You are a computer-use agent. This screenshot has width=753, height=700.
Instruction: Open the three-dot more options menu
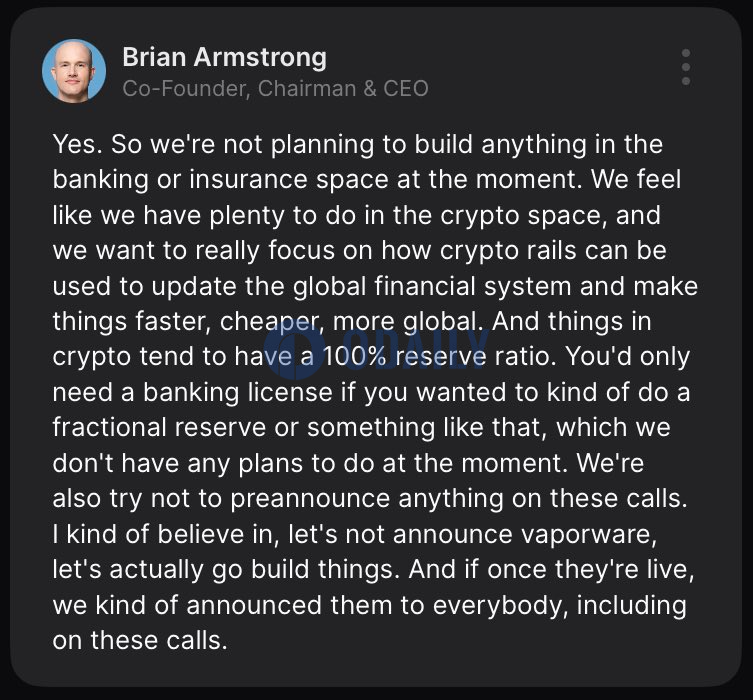686,67
